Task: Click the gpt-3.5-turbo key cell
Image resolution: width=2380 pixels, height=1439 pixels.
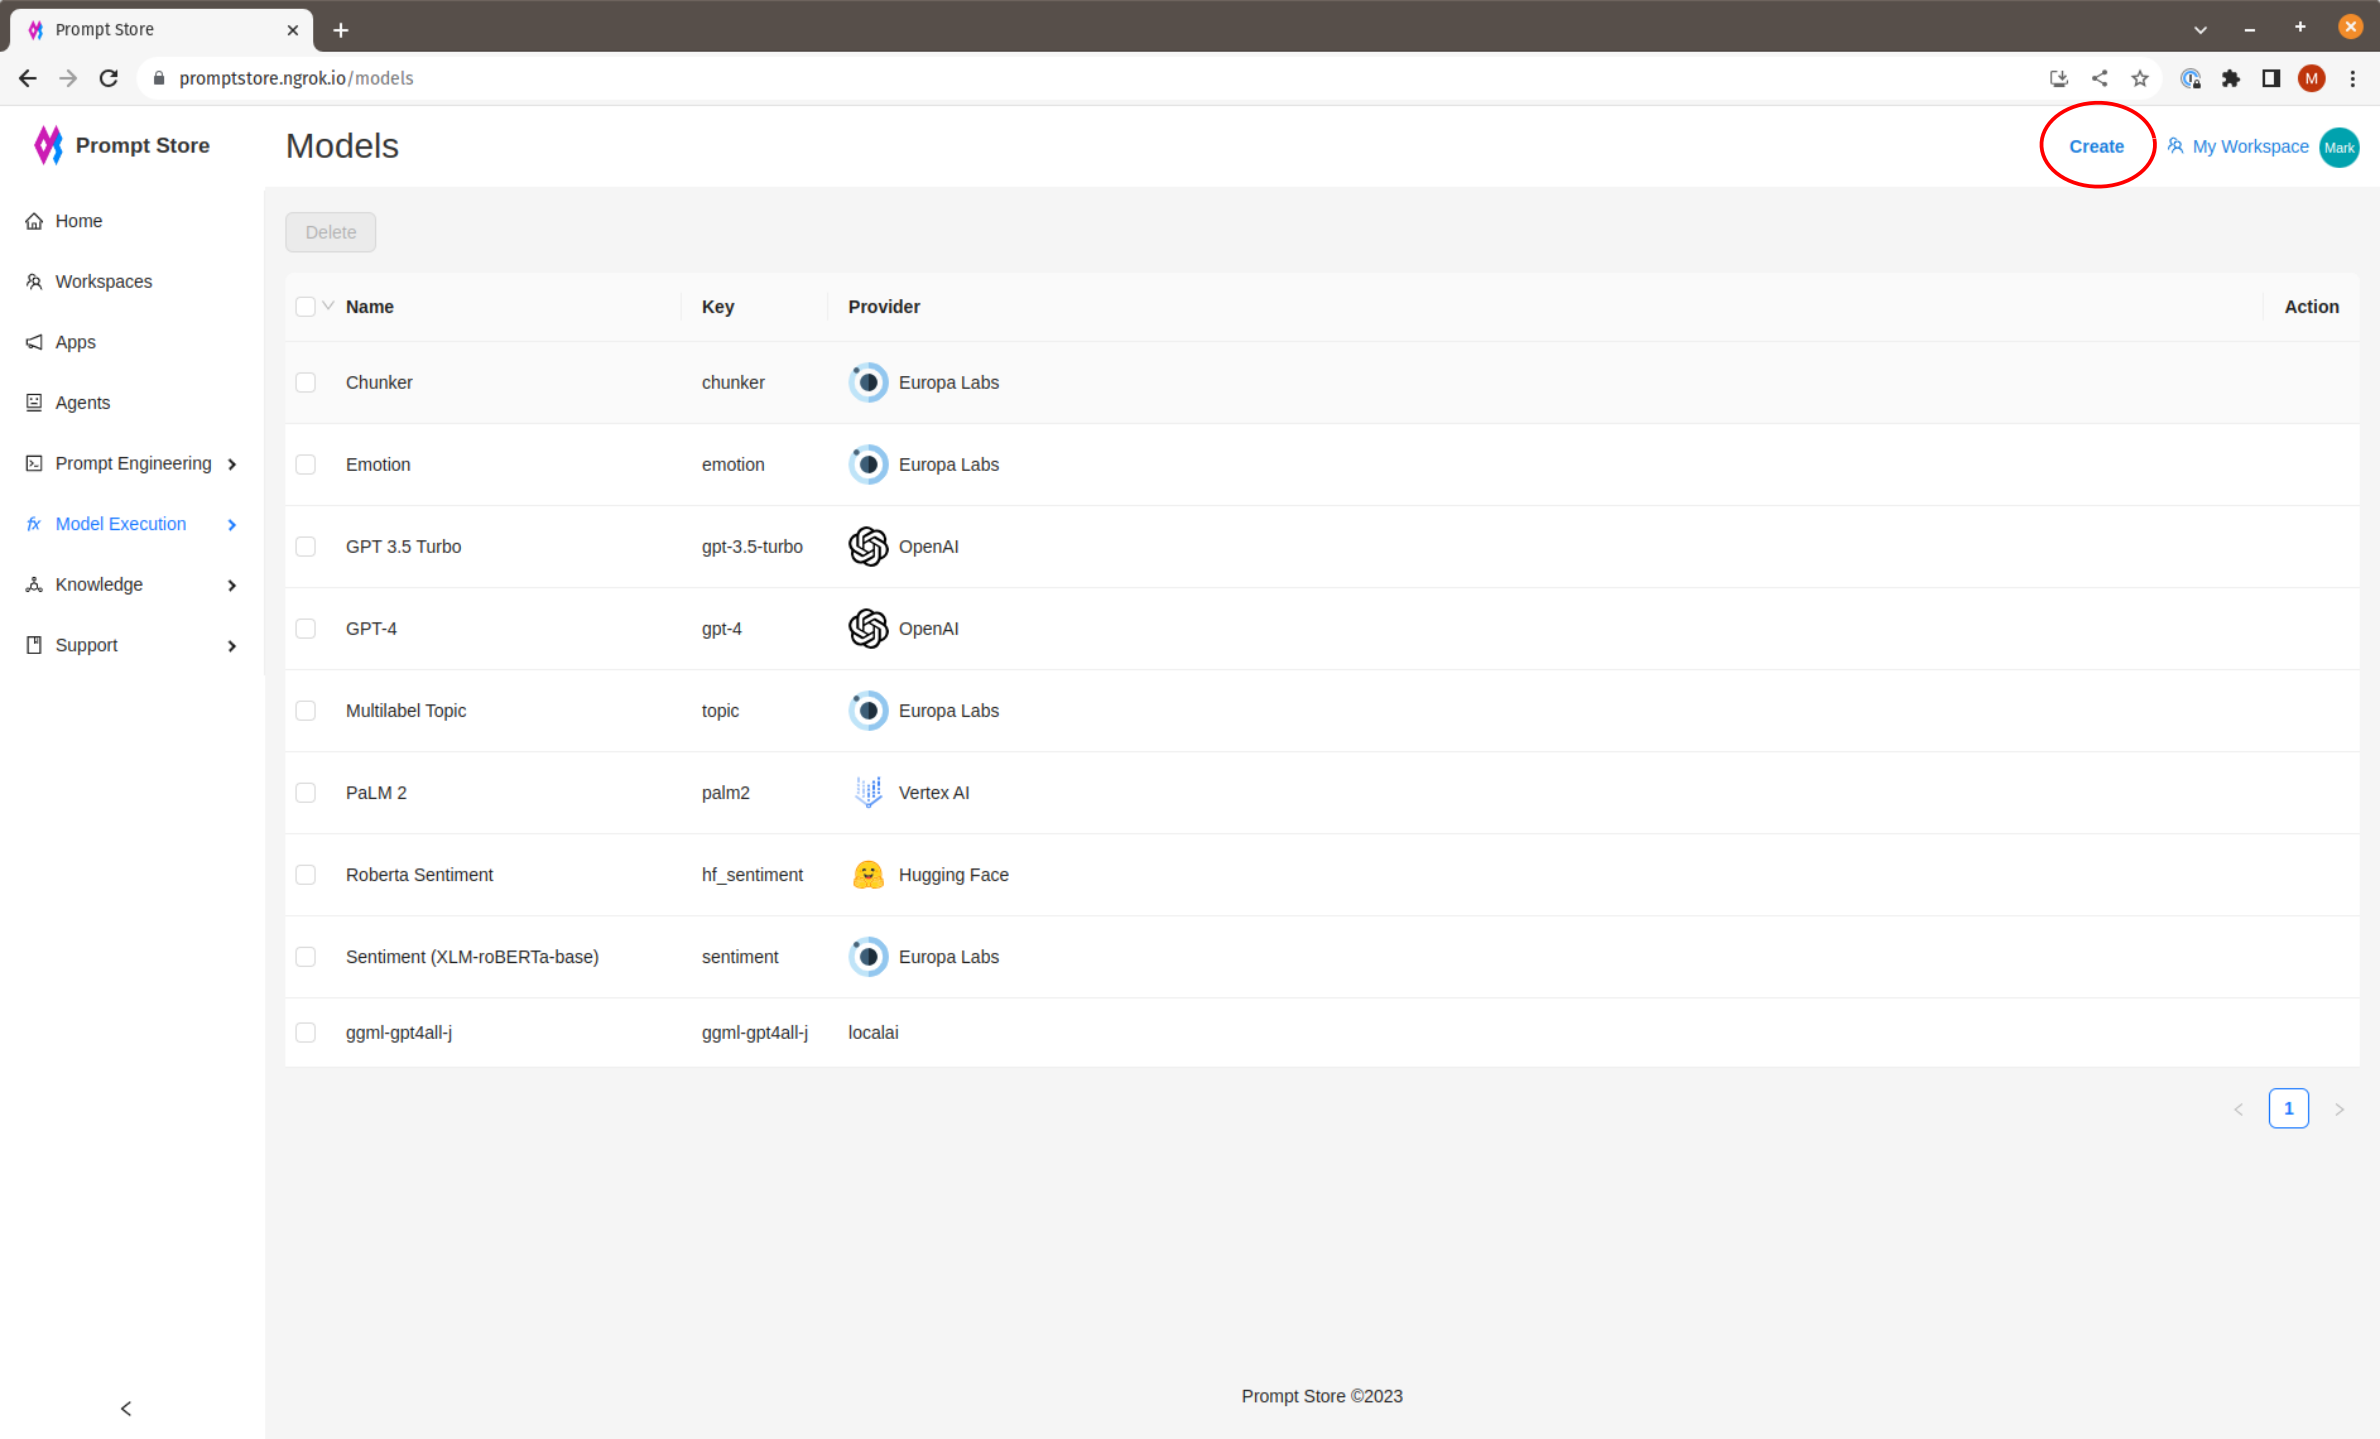Action: [x=752, y=547]
